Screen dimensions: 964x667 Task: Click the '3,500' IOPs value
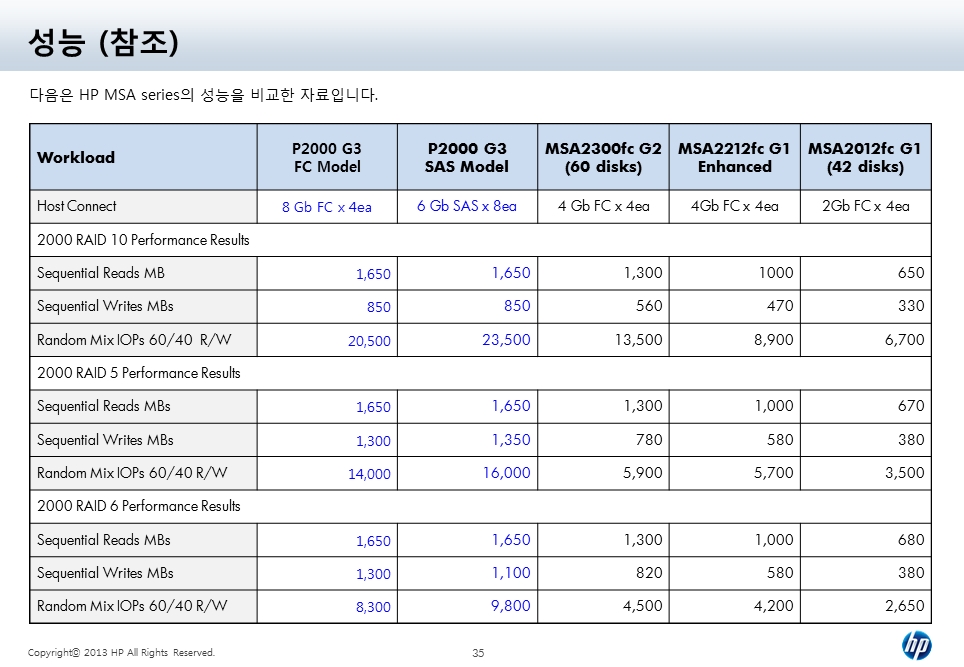(904, 473)
